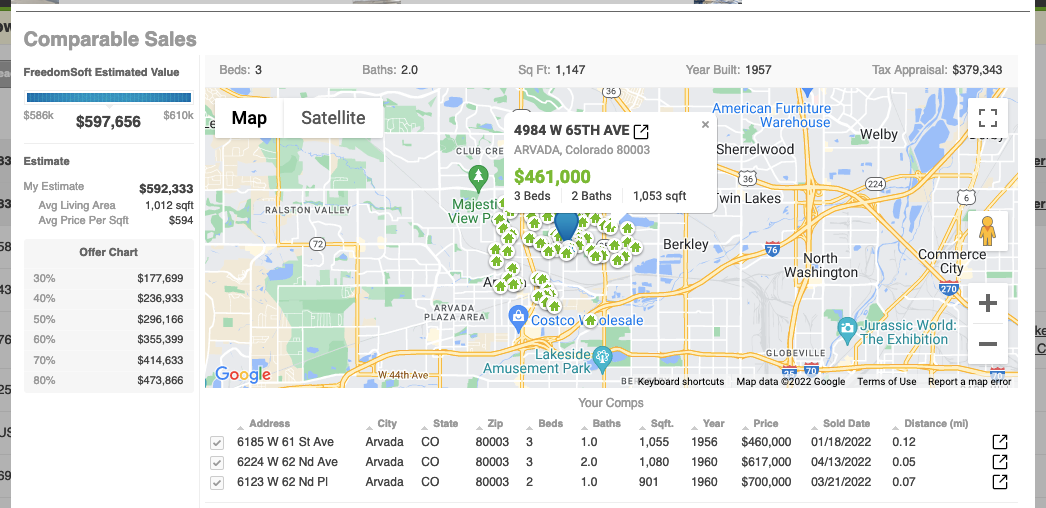Click the FreedomSoft estimated value range bar
The width and height of the screenshot is (1046, 508).
(x=108, y=98)
